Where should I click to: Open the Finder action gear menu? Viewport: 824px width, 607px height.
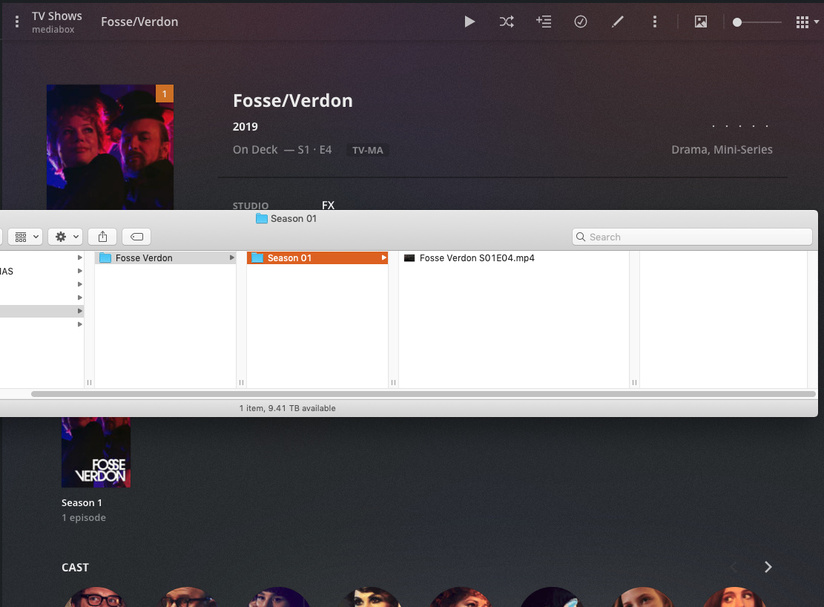click(65, 237)
